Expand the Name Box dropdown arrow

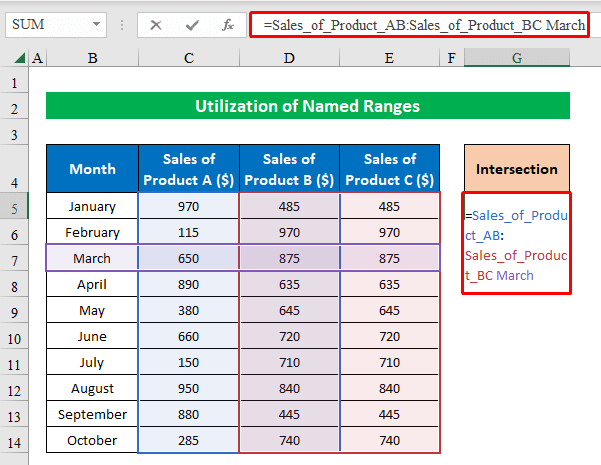[x=97, y=23]
